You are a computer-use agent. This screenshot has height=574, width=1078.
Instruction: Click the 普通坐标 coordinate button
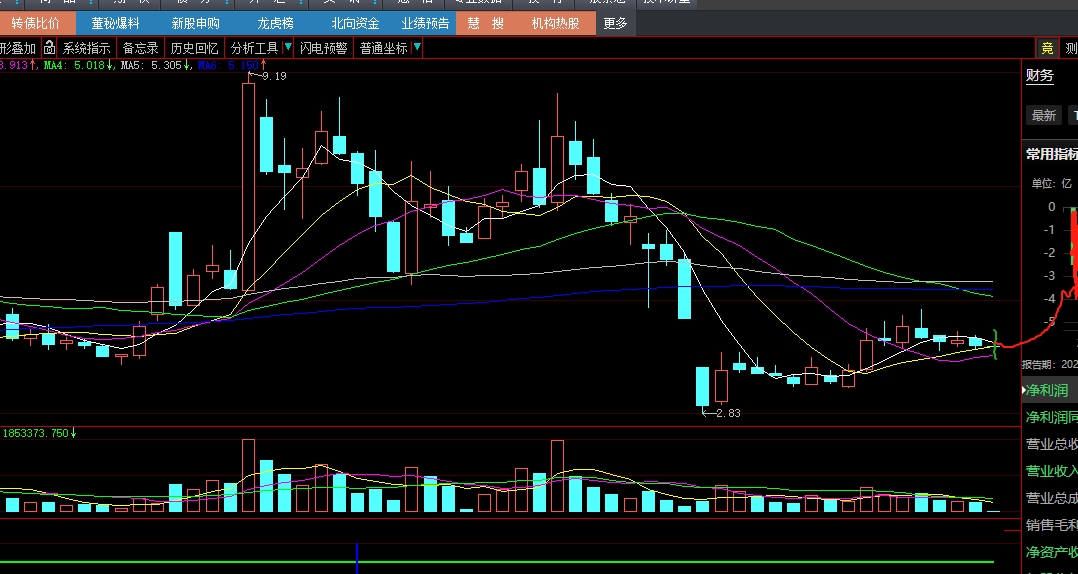tap(384, 48)
